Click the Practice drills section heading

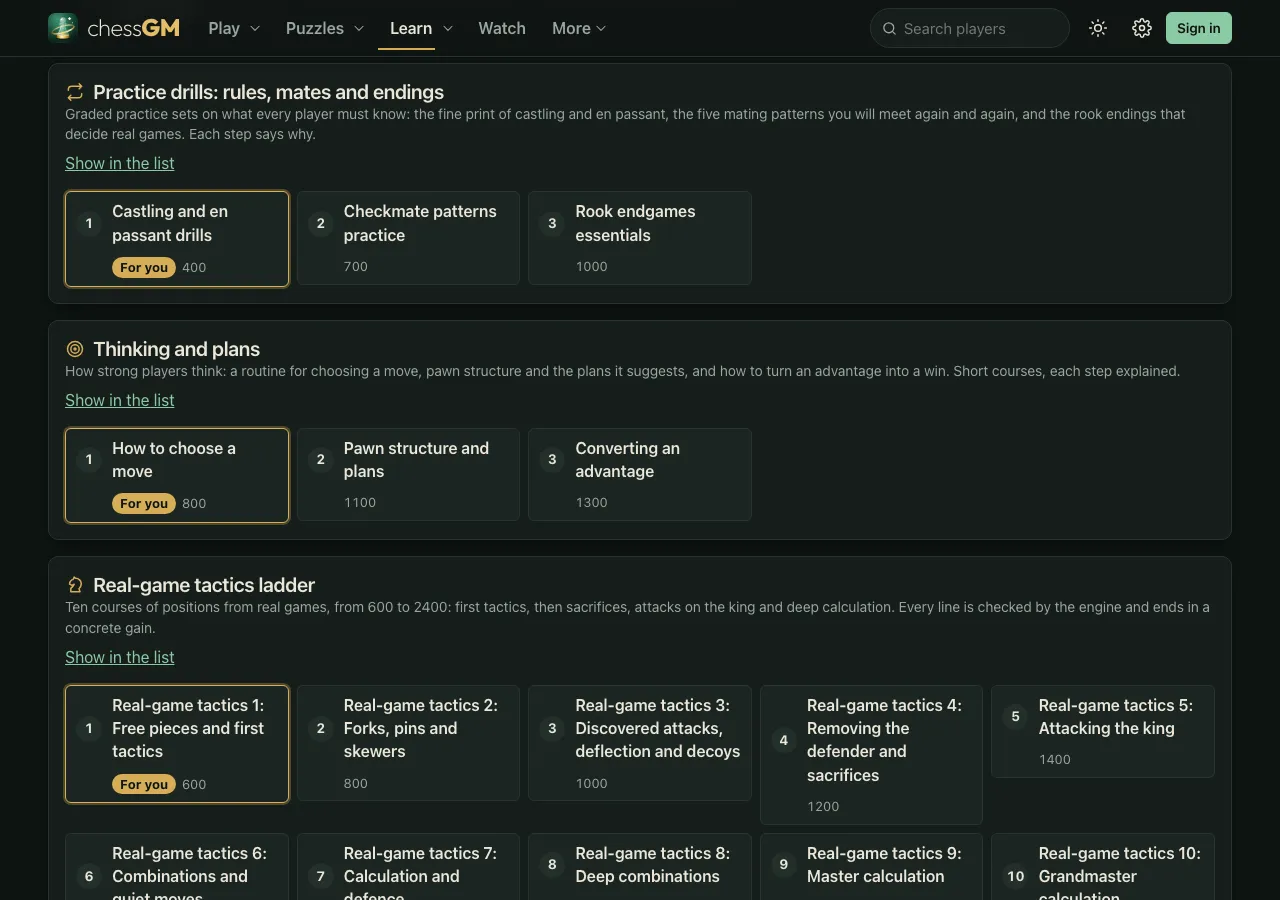click(268, 92)
